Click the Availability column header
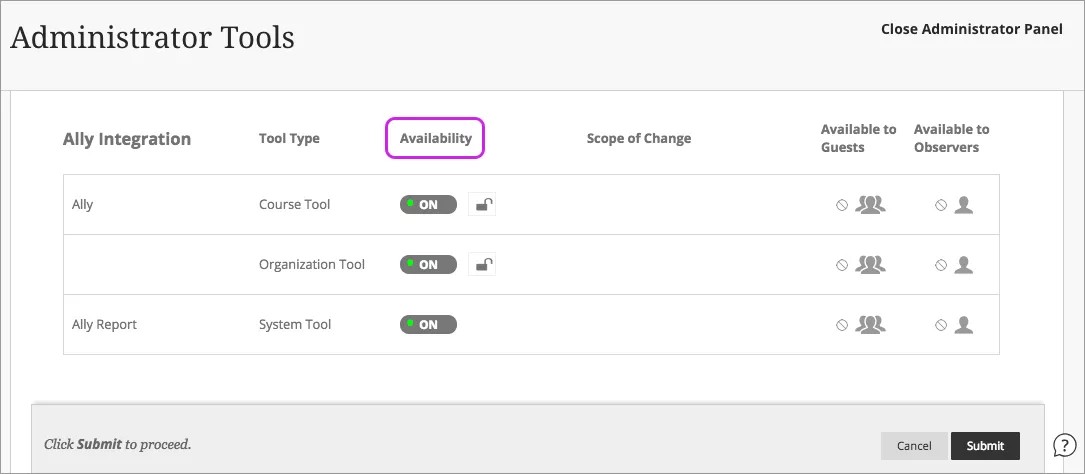The image size is (1085, 474). tap(435, 138)
